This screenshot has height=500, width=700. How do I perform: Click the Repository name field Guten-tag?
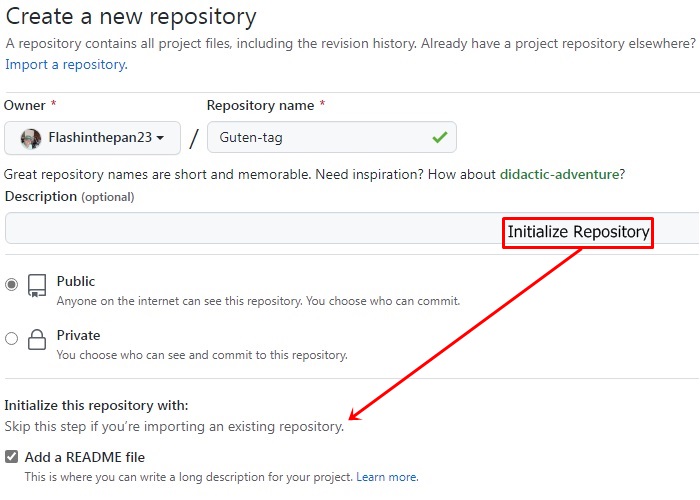332,137
